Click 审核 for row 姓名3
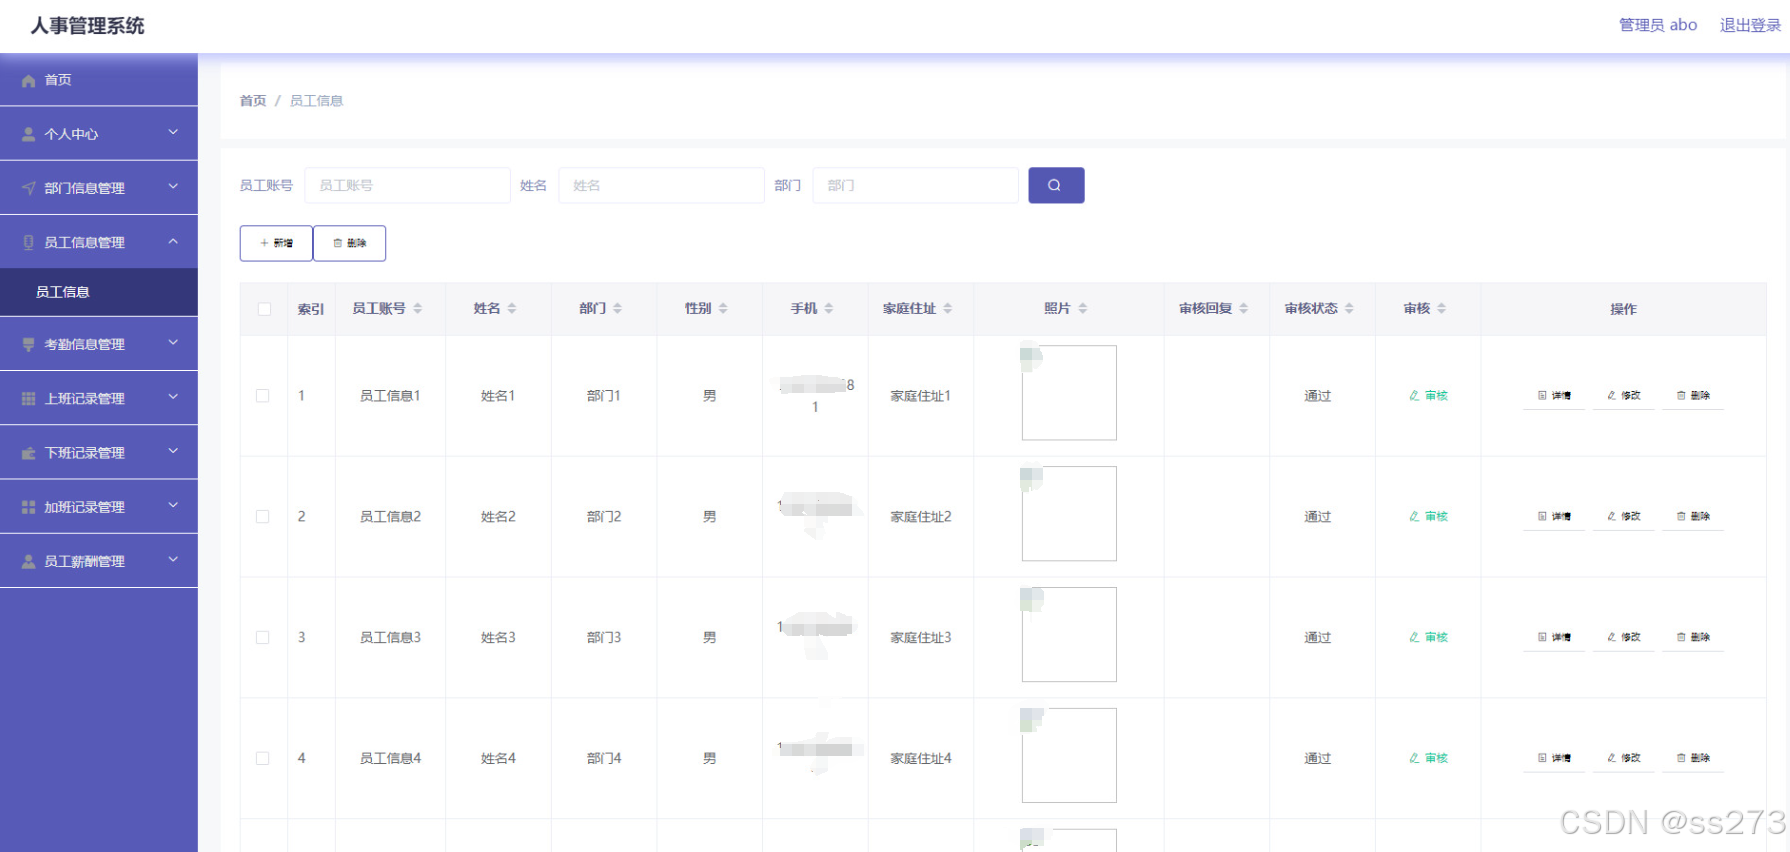This screenshot has height=852, width=1790. pos(1428,637)
